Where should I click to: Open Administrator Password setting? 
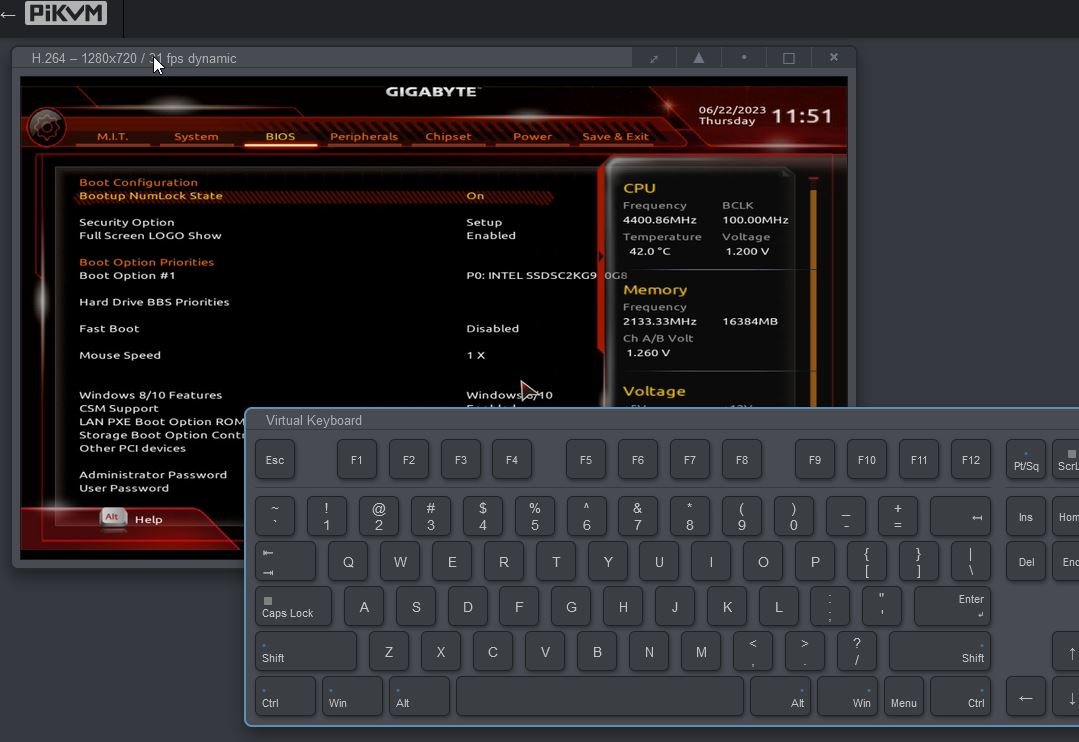pyautogui.click(x=153, y=475)
